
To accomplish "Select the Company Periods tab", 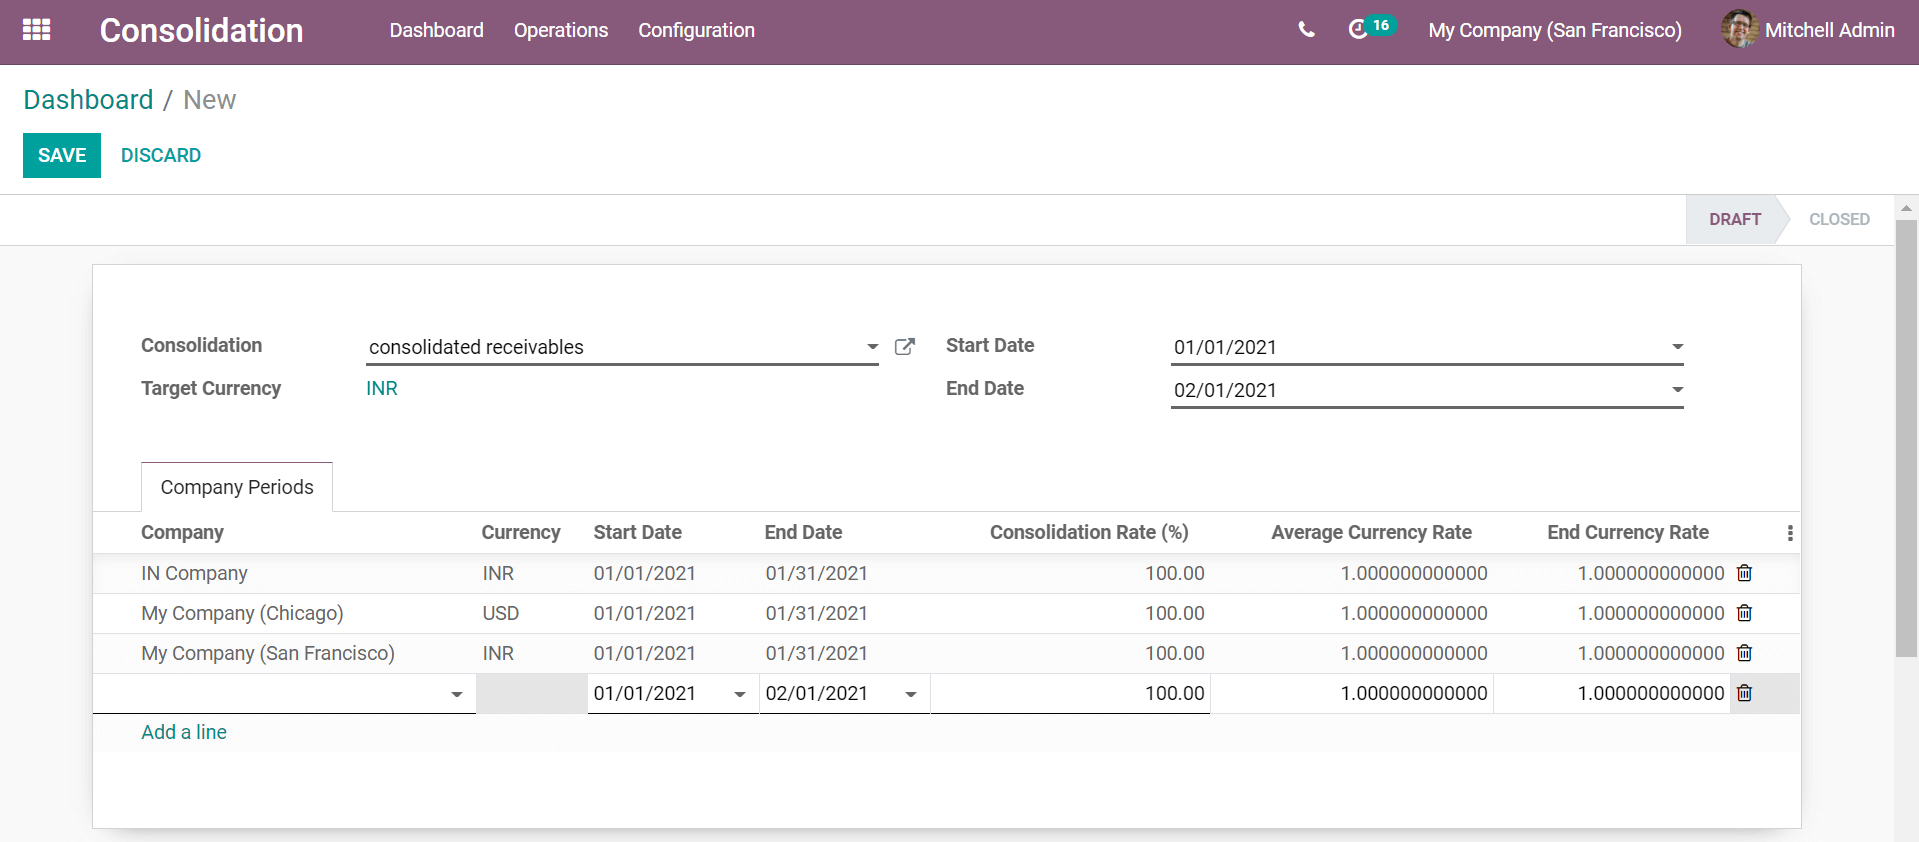I will tap(237, 487).
